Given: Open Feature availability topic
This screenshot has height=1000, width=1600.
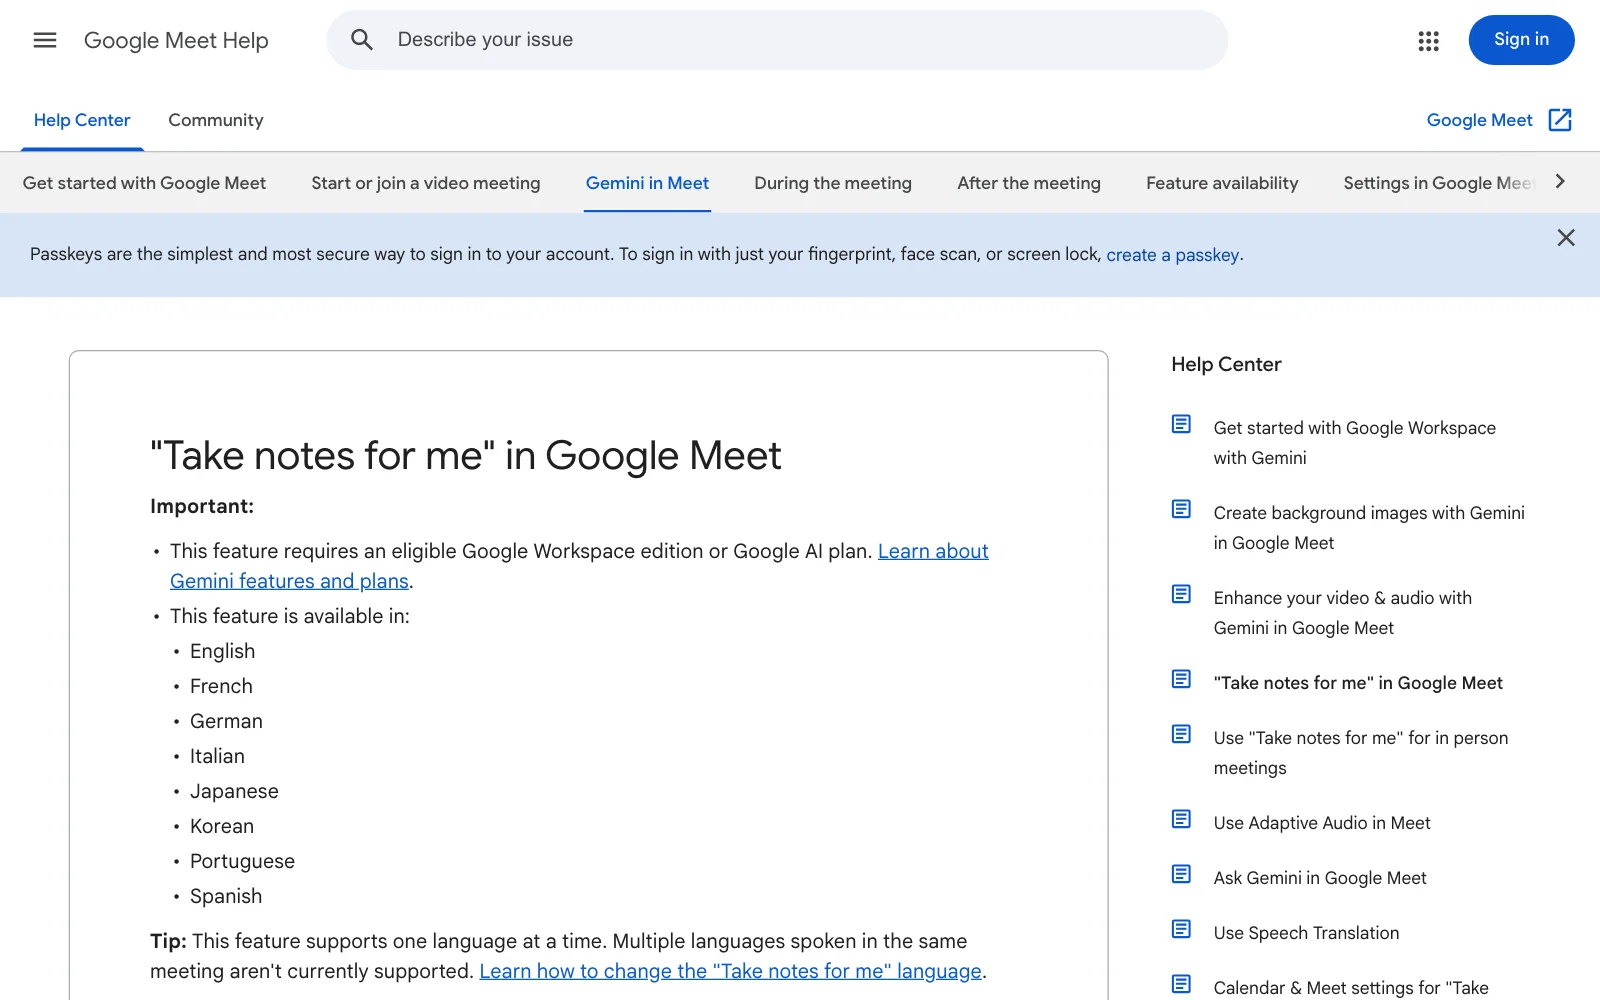Looking at the screenshot, I should 1222,183.
